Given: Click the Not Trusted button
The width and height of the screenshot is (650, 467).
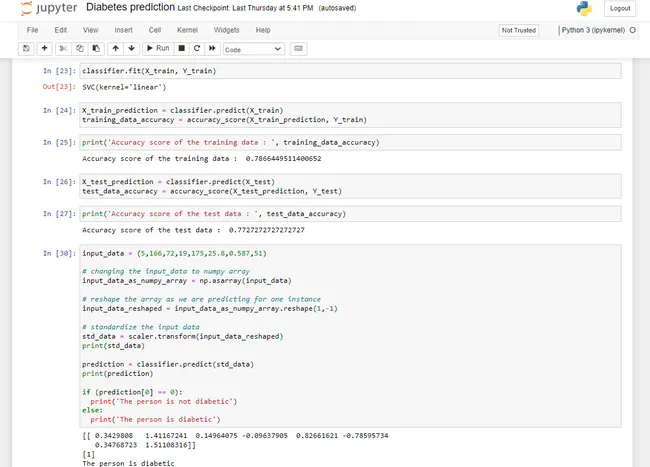Looking at the screenshot, I should (519, 30).
